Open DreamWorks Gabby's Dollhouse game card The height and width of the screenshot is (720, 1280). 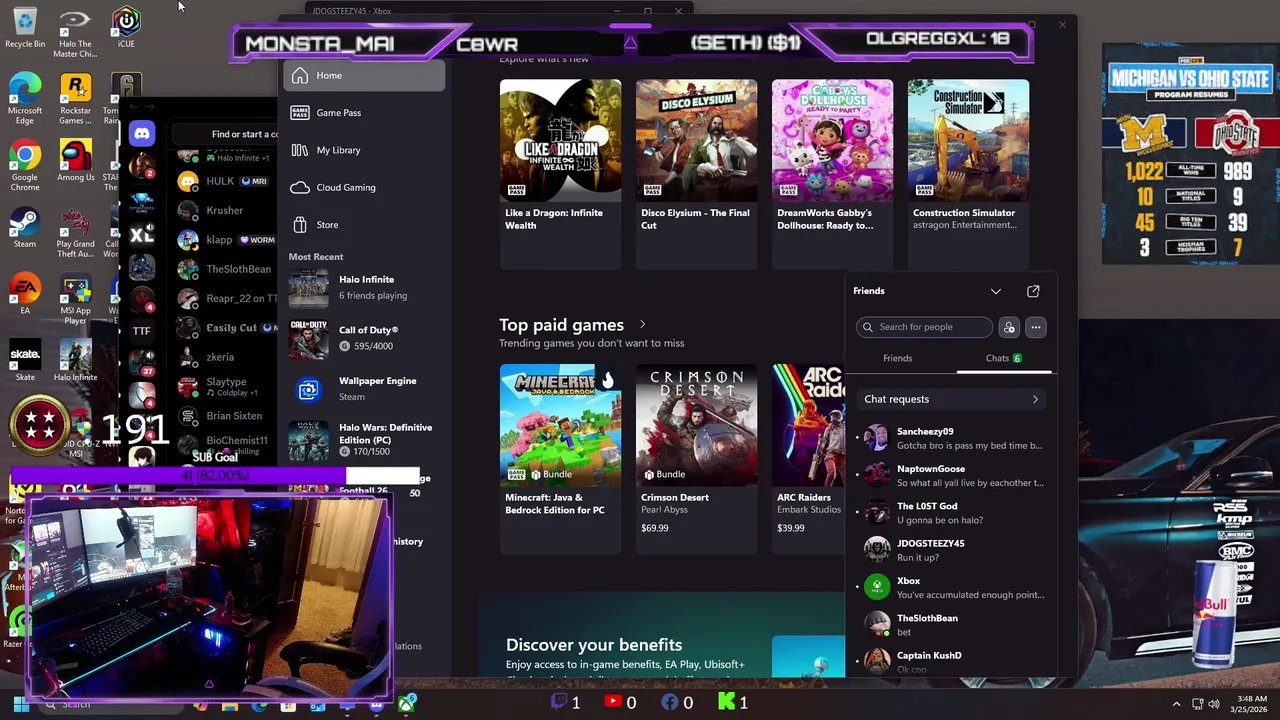click(832, 174)
